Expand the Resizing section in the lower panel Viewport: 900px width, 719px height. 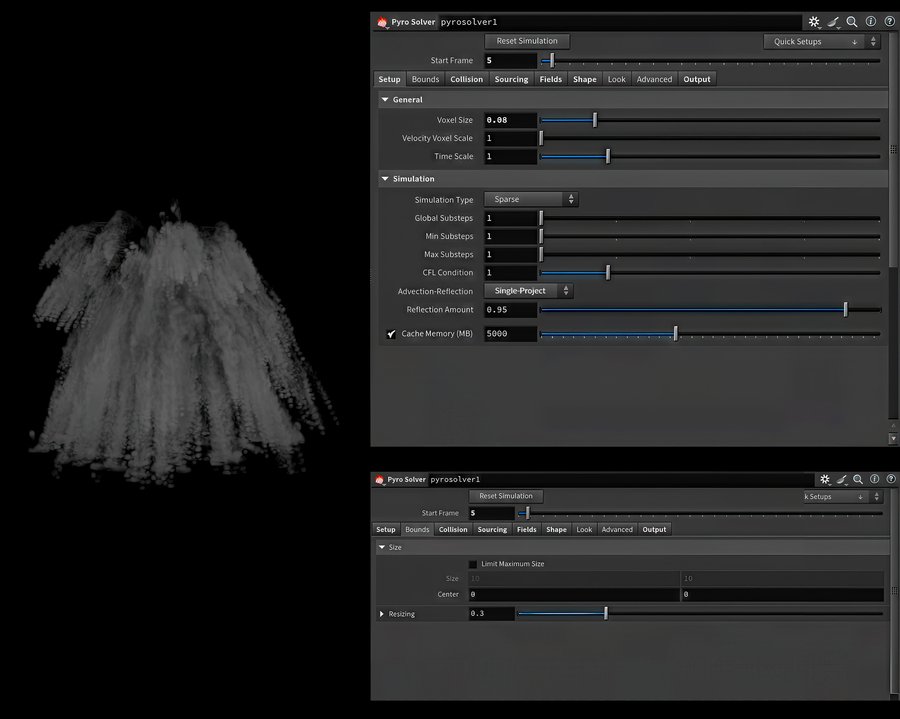(x=382, y=614)
